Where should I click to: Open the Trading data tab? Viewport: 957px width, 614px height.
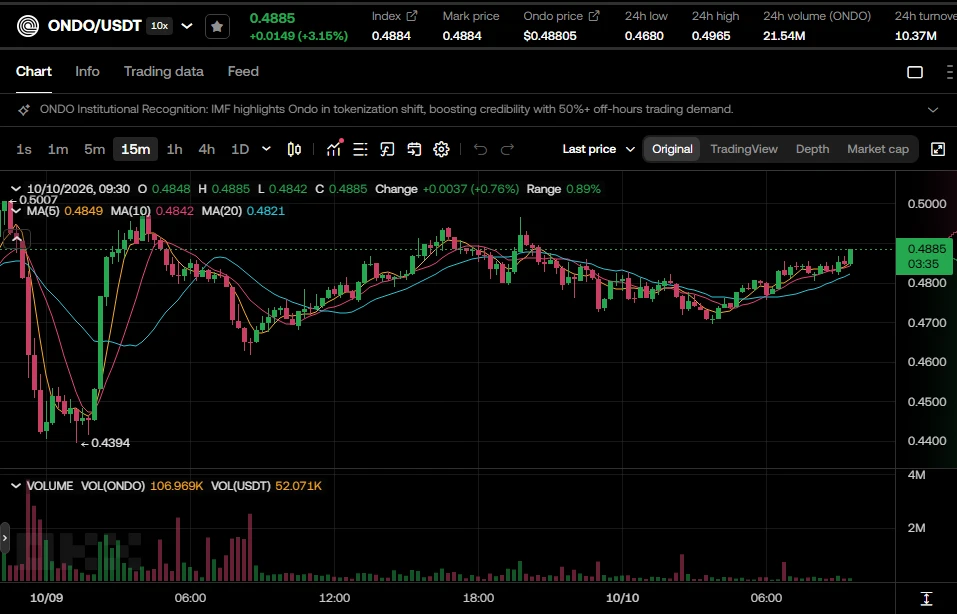(164, 71)
